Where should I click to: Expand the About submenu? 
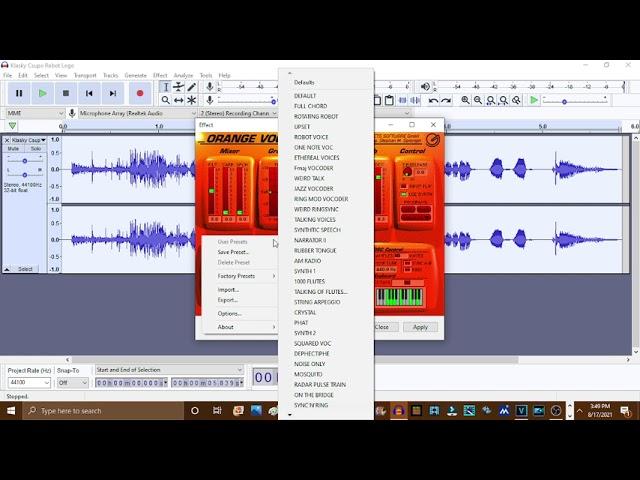[x=246, y=327]
